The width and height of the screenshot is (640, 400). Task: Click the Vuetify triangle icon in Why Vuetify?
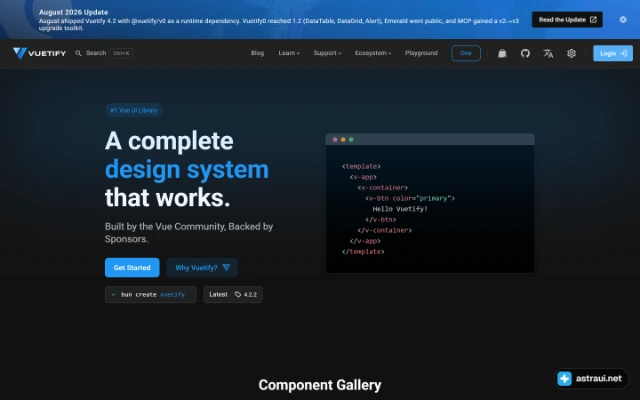pos(227,267)
